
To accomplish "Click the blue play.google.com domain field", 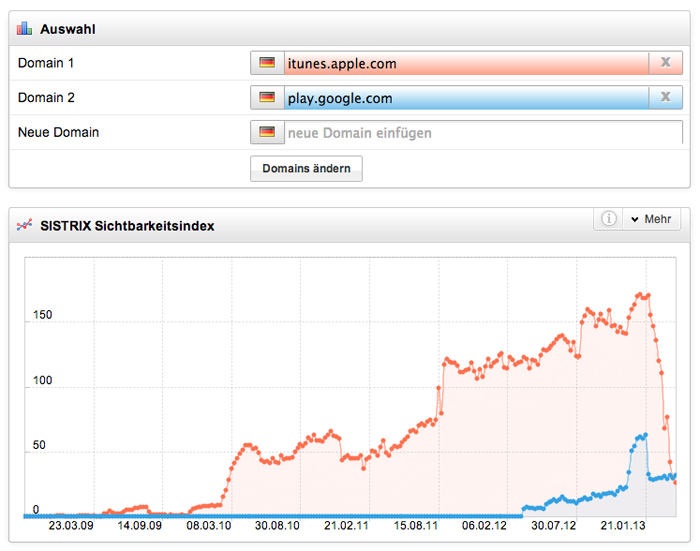I will (x=466, y=98).
